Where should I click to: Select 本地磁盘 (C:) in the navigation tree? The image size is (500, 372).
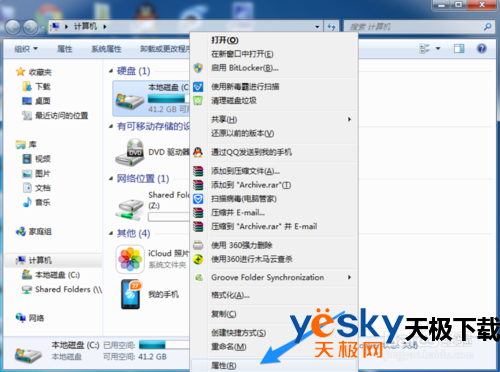pyautogui.click(x=57, y=275)
